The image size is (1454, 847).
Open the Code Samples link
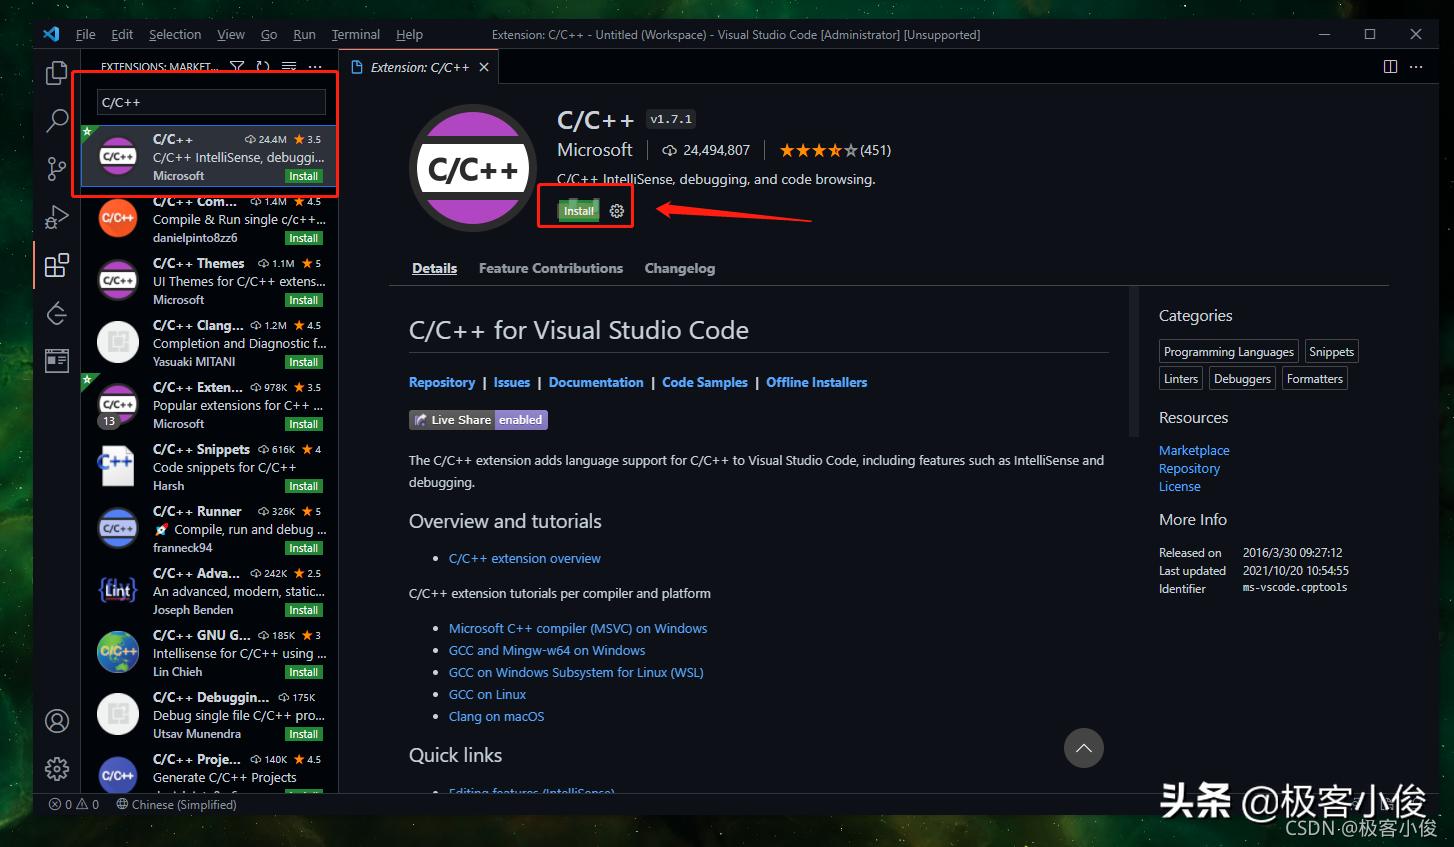pos(705,382)
